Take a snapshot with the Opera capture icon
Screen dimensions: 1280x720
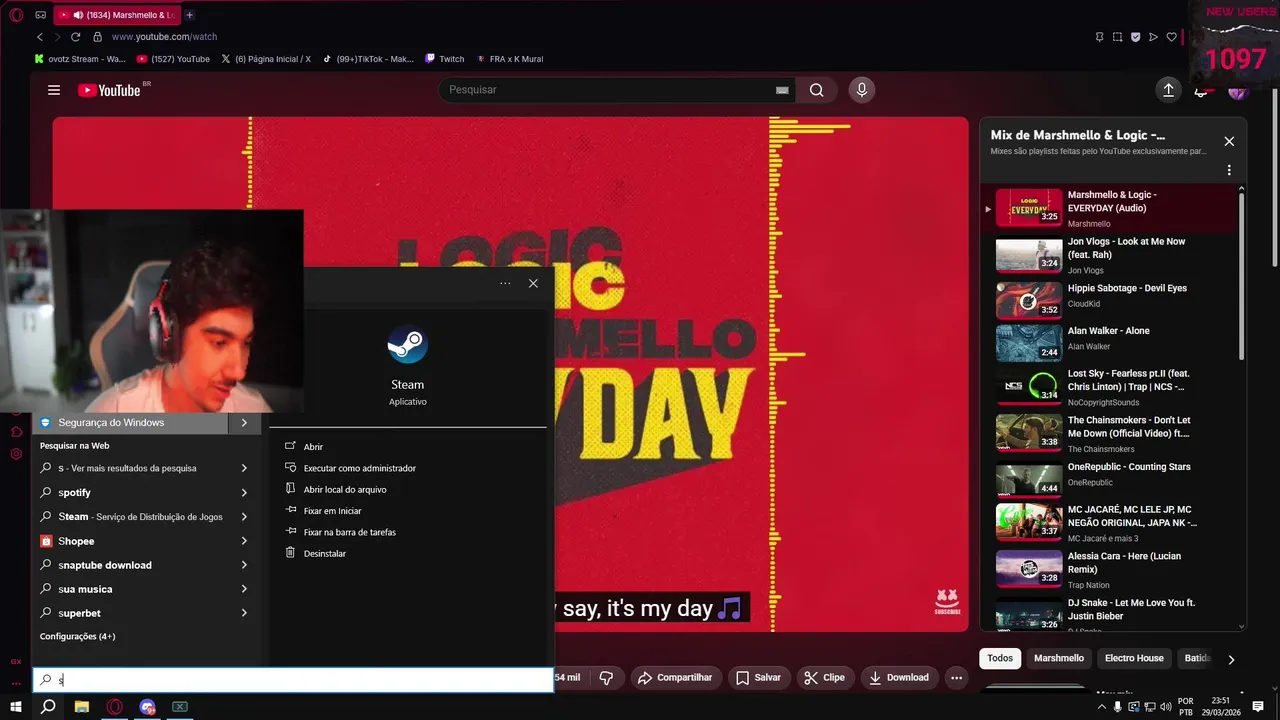[1117, 37]
